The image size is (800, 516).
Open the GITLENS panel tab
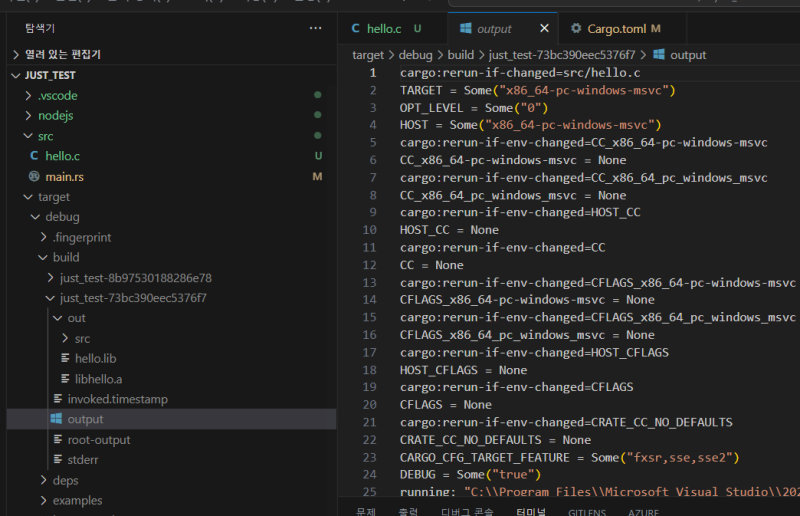587,511
